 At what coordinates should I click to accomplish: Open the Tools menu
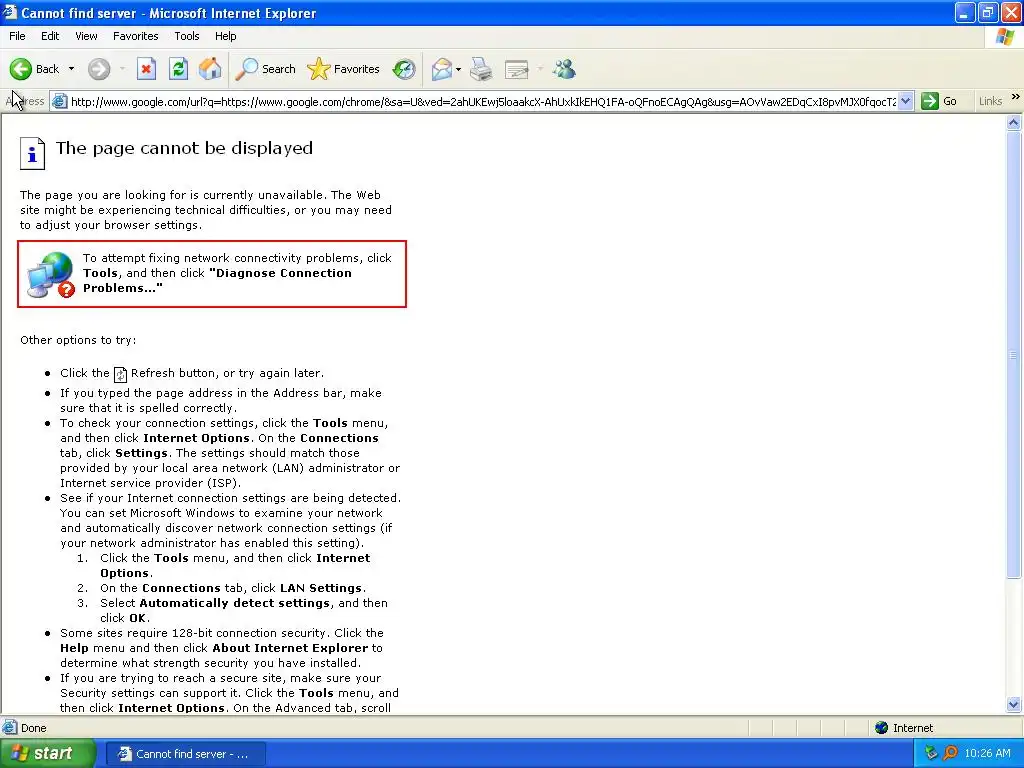[x=187, y=36]
